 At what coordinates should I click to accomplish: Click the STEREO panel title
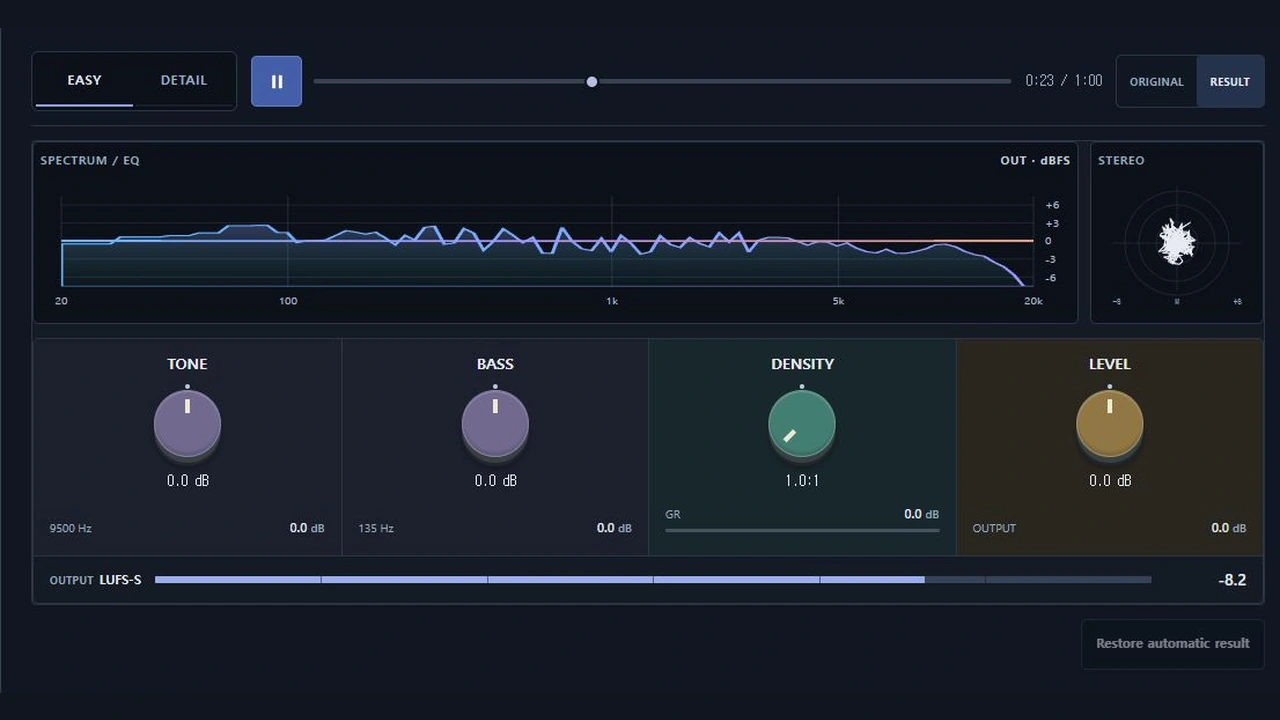pyautogui.click(x=1121, y=160)
